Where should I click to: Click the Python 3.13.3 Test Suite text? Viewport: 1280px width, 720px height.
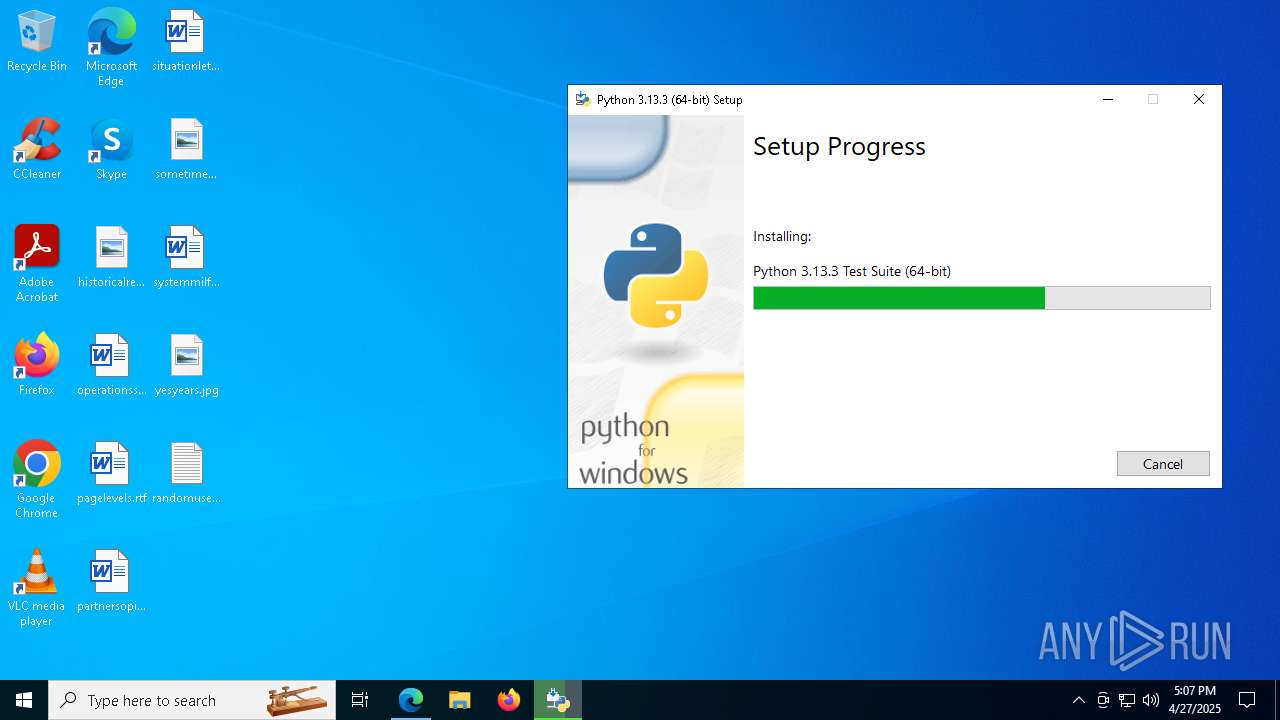[x=852, y=271]
